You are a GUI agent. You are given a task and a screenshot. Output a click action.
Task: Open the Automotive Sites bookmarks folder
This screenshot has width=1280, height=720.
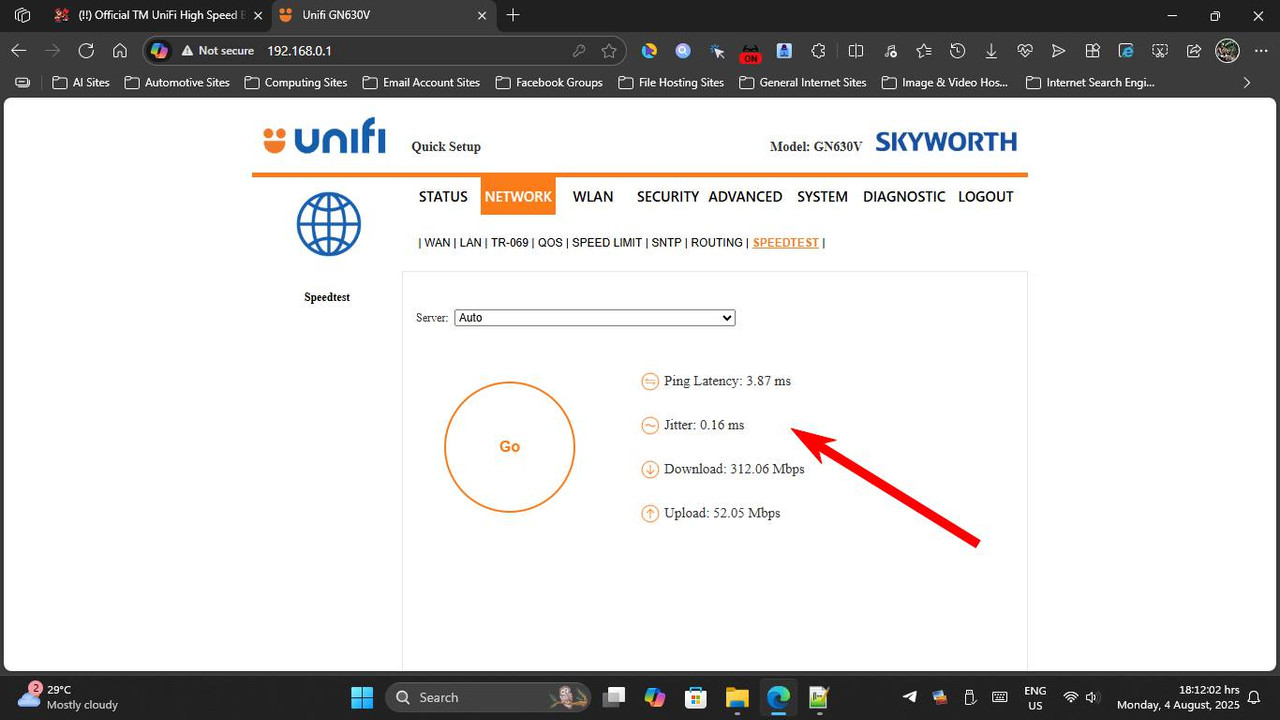pyautogui.click(x=177, y=83)
